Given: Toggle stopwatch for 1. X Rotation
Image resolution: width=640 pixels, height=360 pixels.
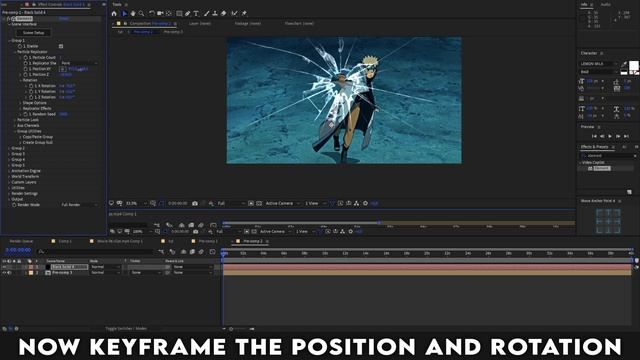Looking at the screenshot, I should pyautogui.click(x=31, y=86).
